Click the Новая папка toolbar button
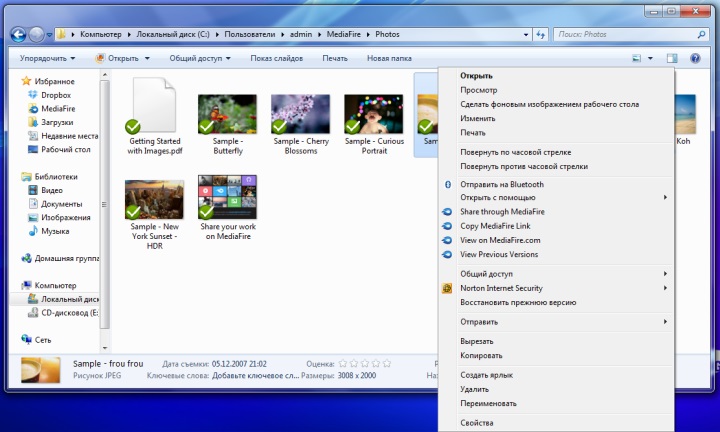Viewport: 720px width, 432px height. pyautogui.click(x=389, y=58)
